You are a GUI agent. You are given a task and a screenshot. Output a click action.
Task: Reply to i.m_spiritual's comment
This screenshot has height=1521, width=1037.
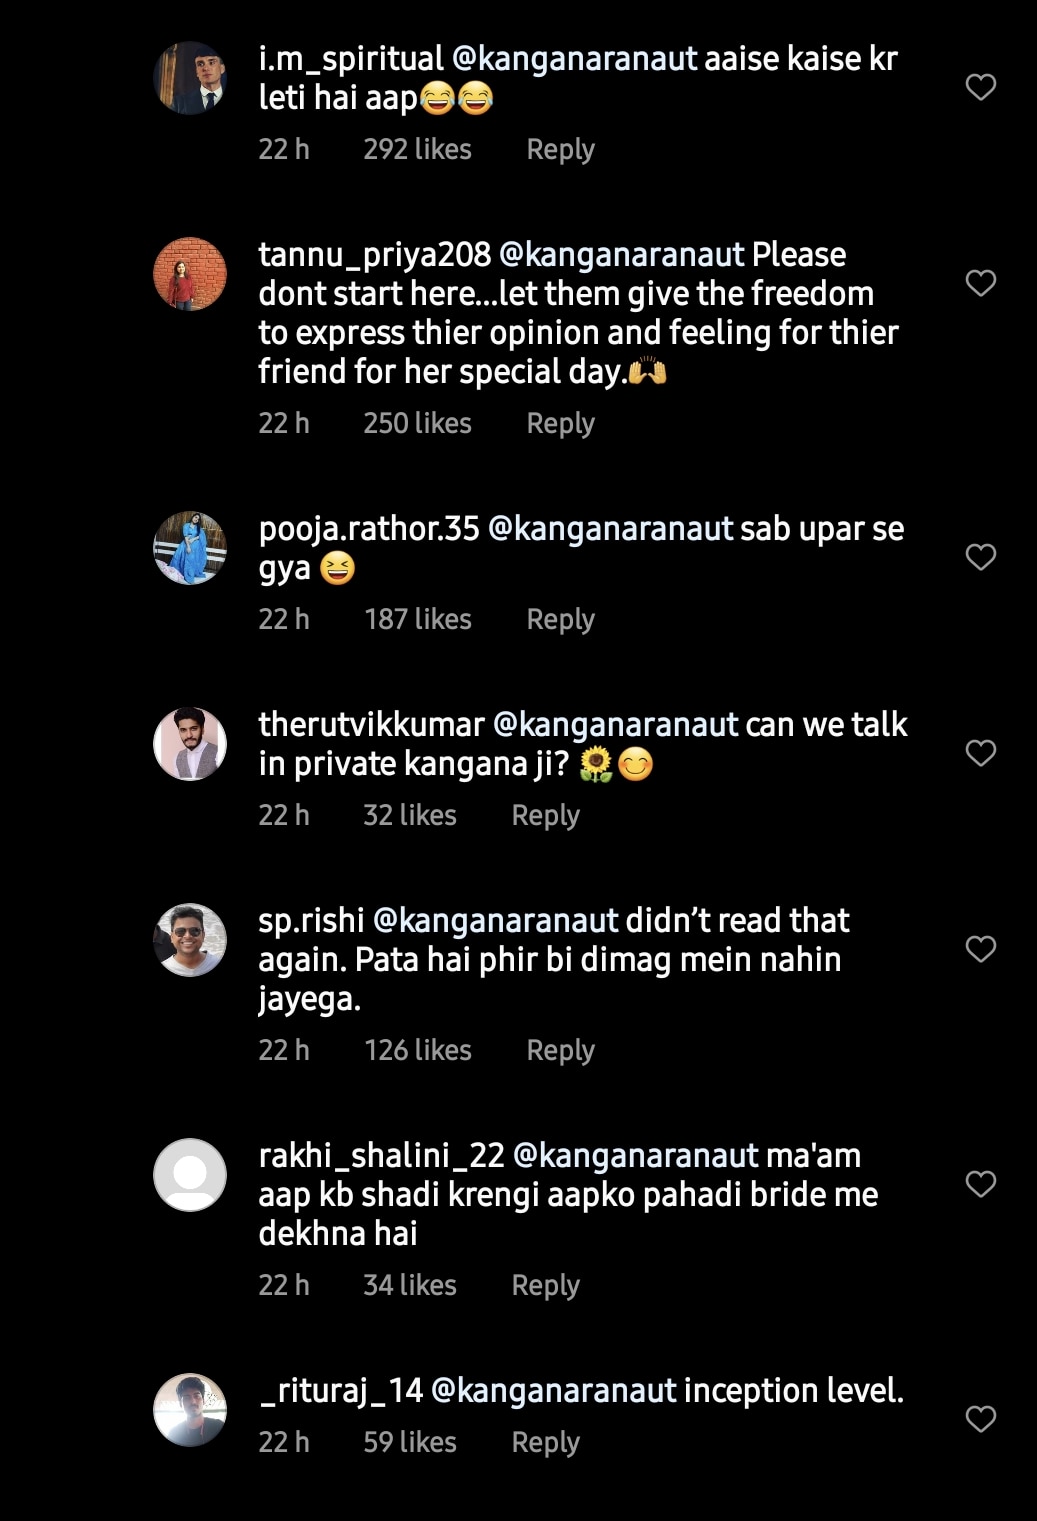click(x=560, y=150)
